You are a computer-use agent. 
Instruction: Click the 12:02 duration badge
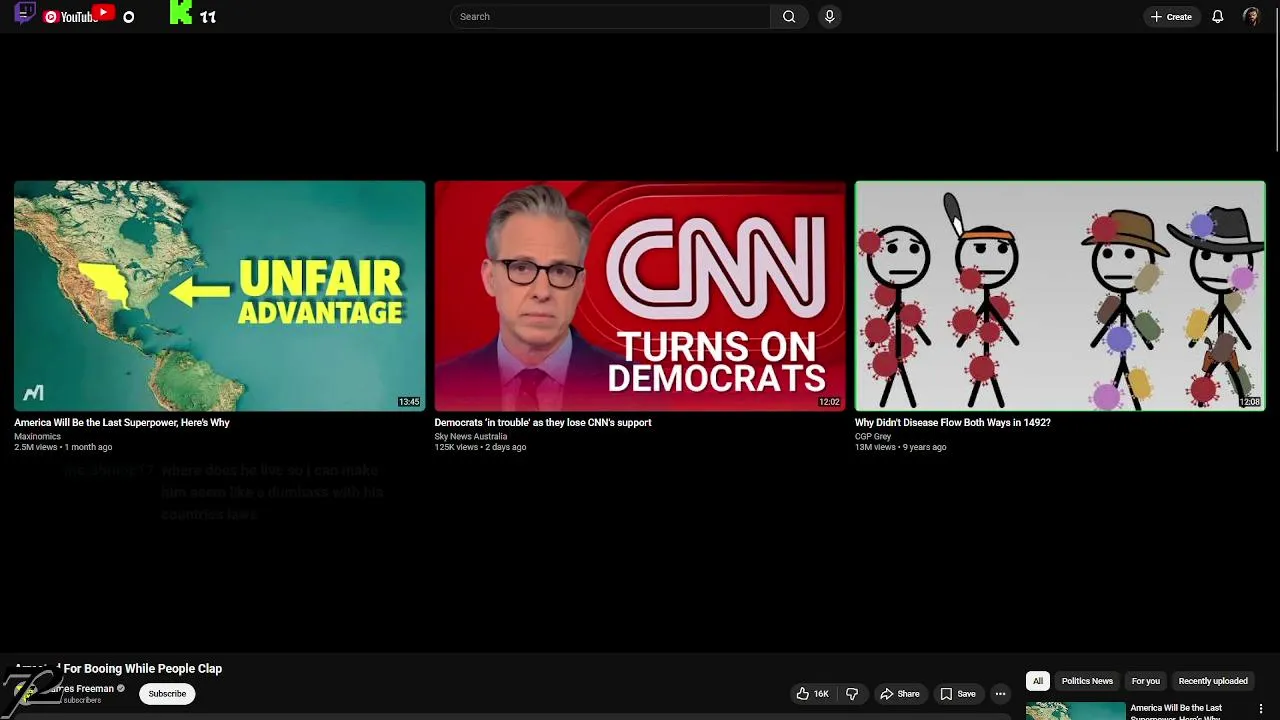click(829, 402)
